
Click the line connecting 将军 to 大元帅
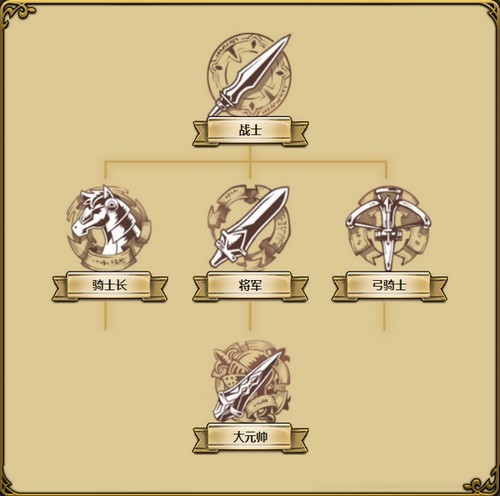(x=250, y=315)
